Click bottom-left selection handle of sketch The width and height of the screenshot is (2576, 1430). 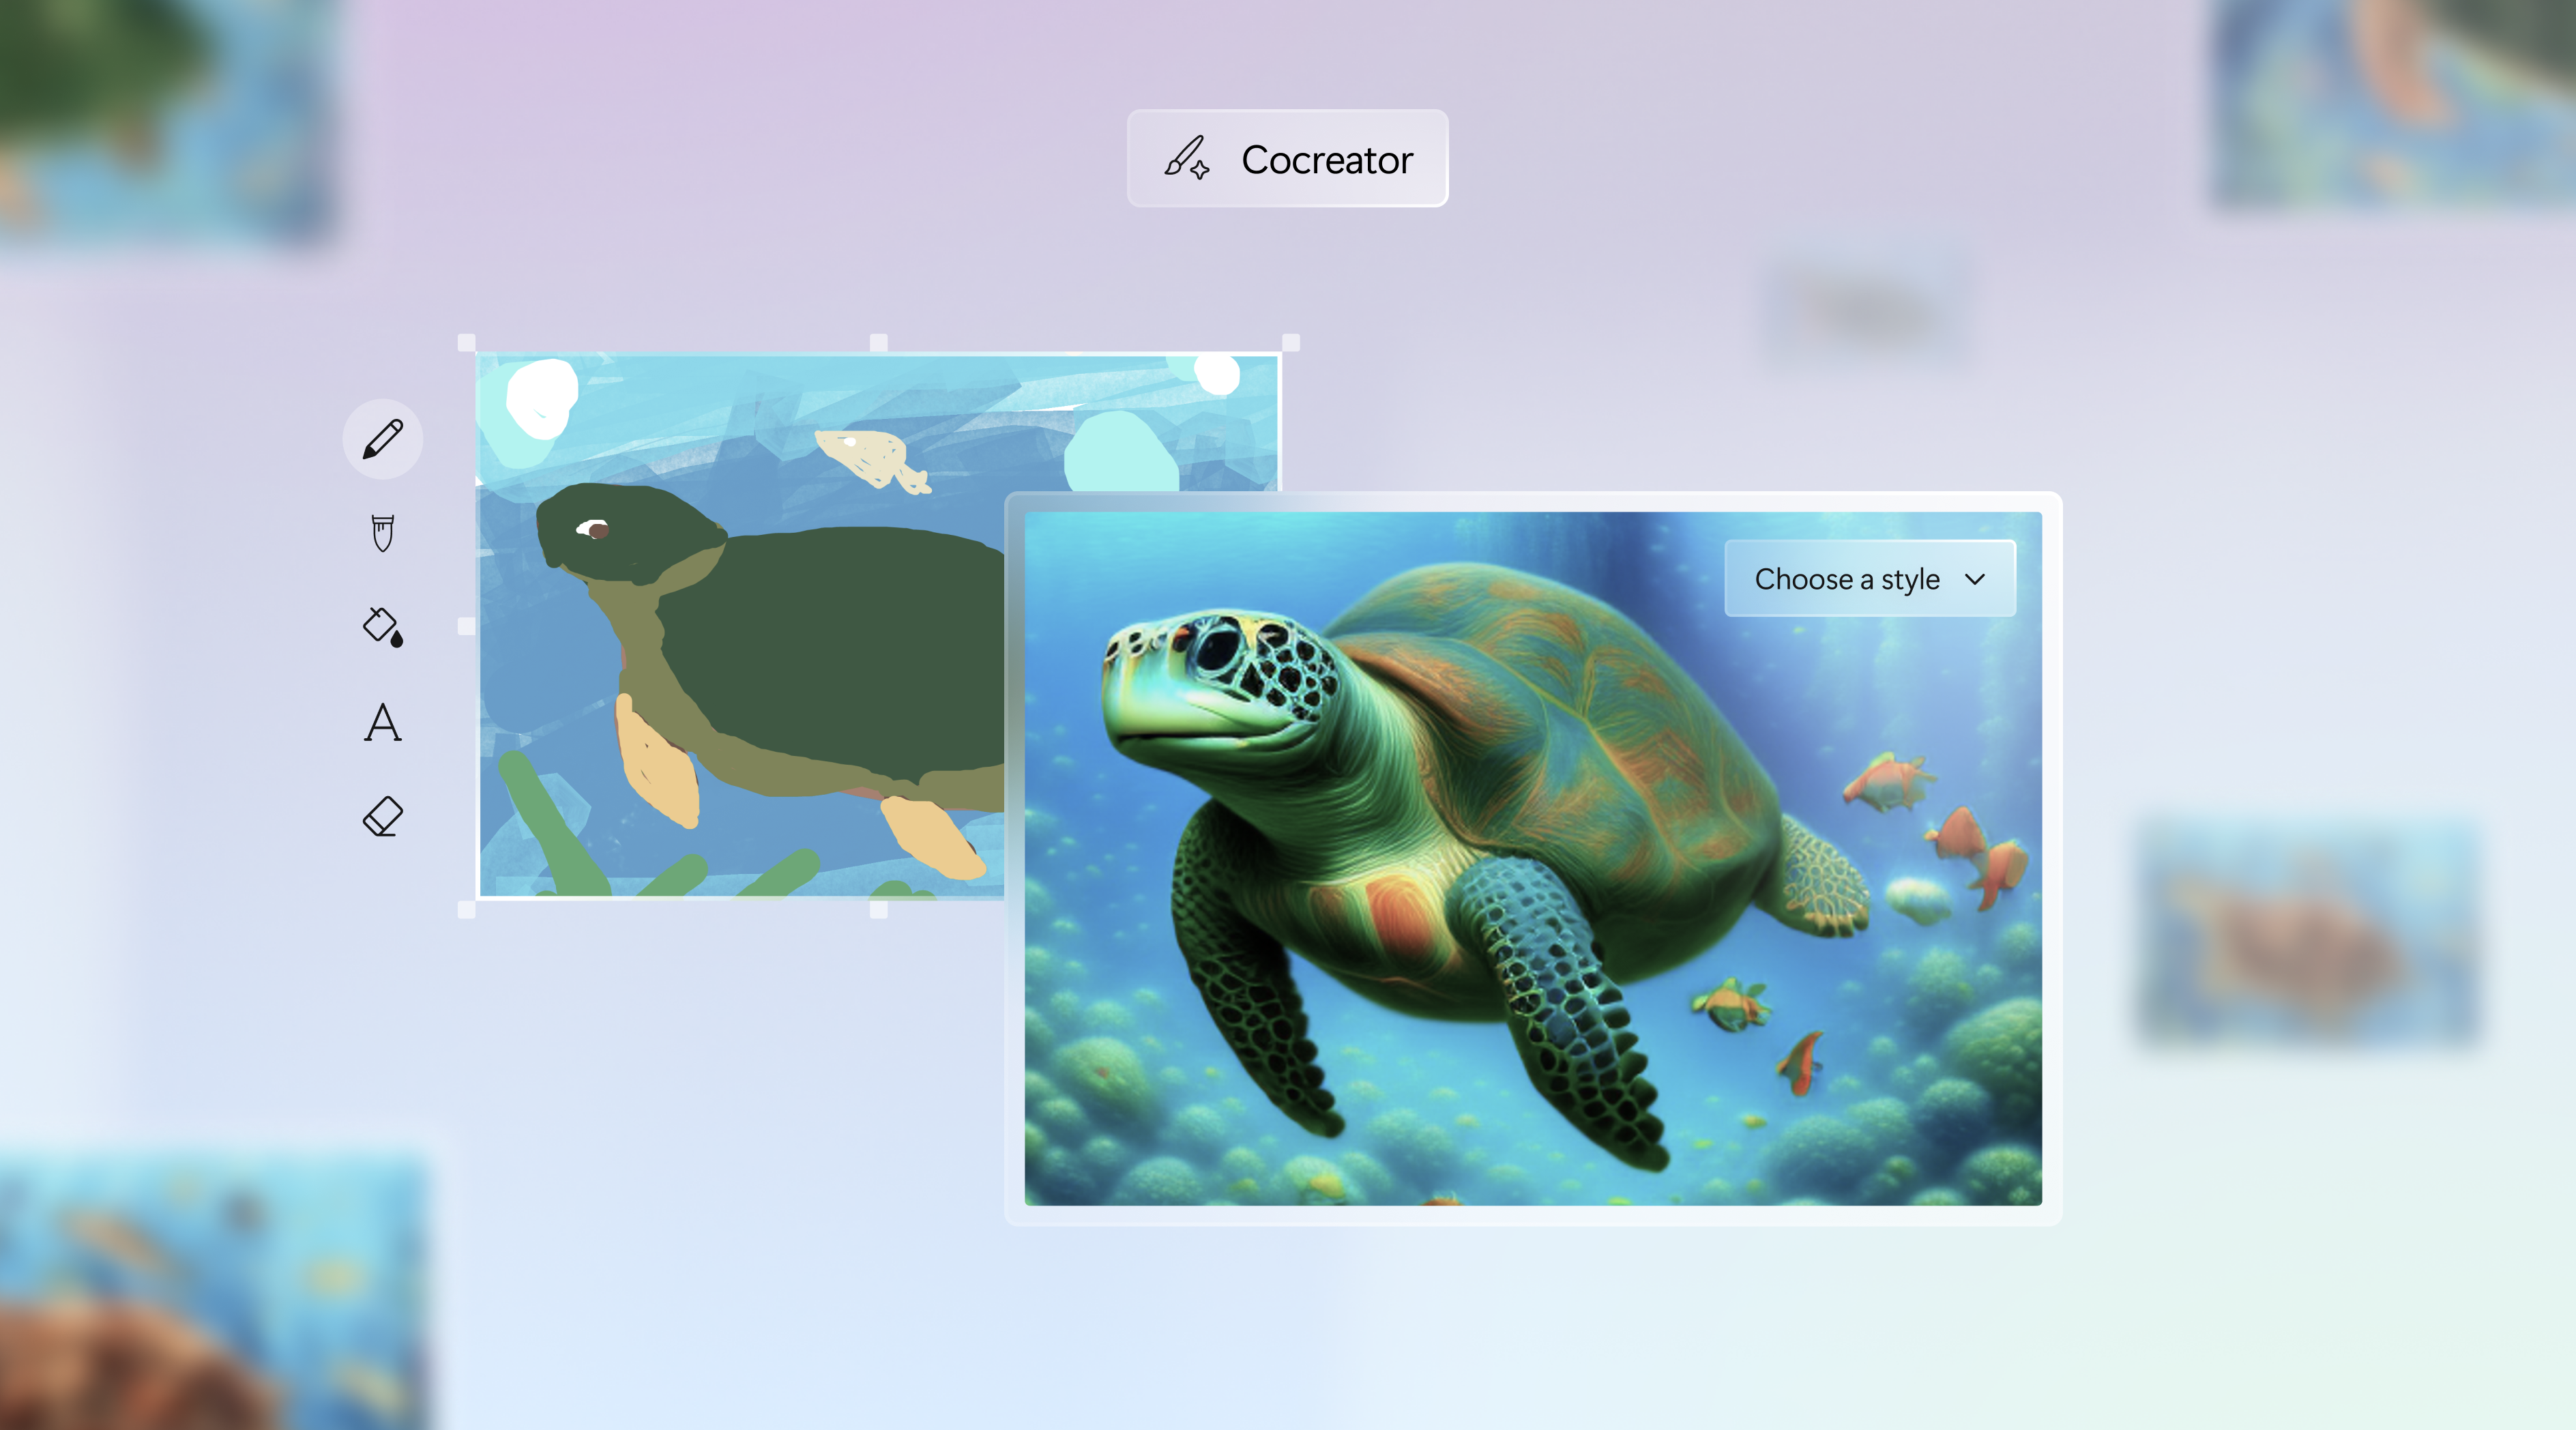click(x=466, y=909)
